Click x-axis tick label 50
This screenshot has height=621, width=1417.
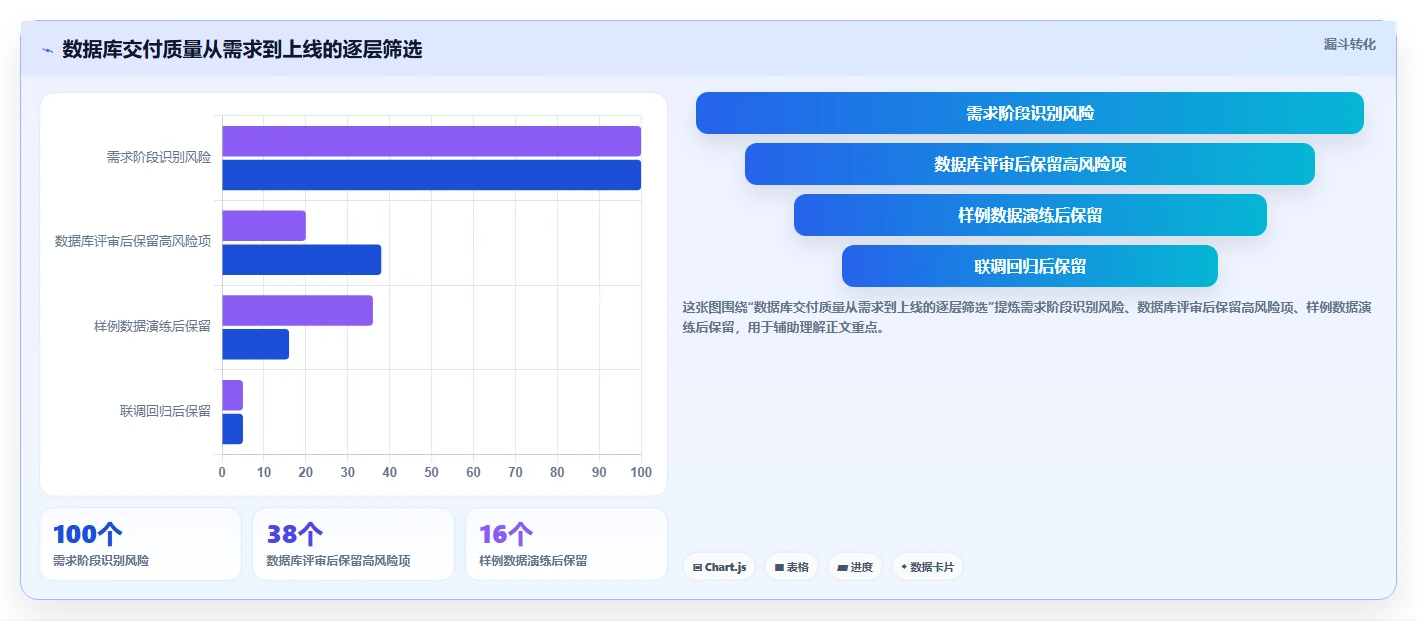pos(431,472)
